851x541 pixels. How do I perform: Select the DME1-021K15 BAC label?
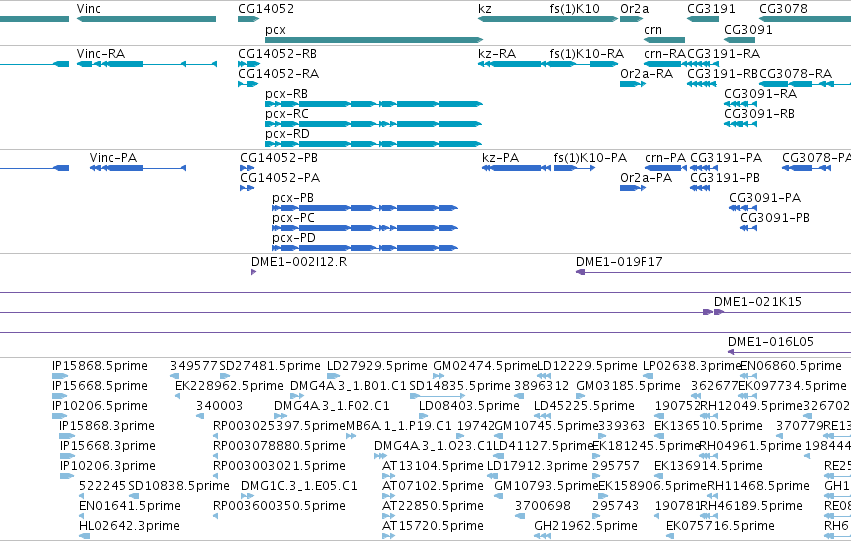click(758, 302)
